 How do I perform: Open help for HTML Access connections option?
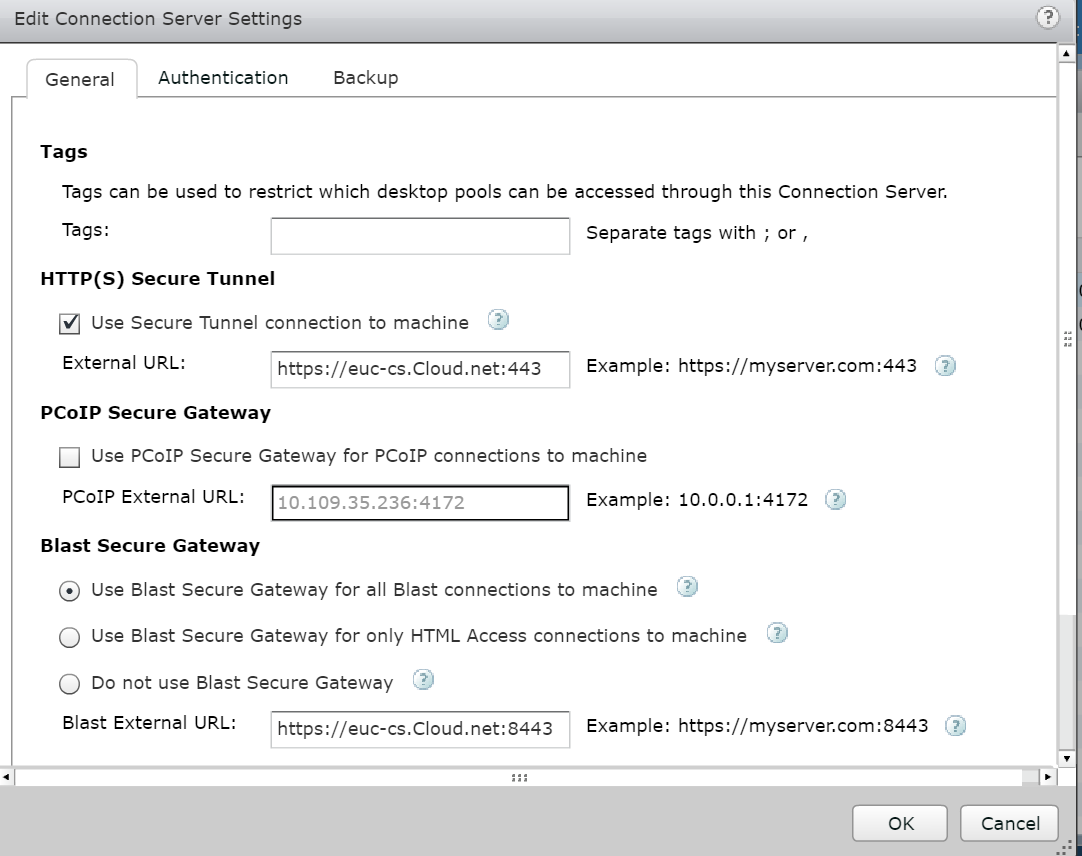point(777,633)
